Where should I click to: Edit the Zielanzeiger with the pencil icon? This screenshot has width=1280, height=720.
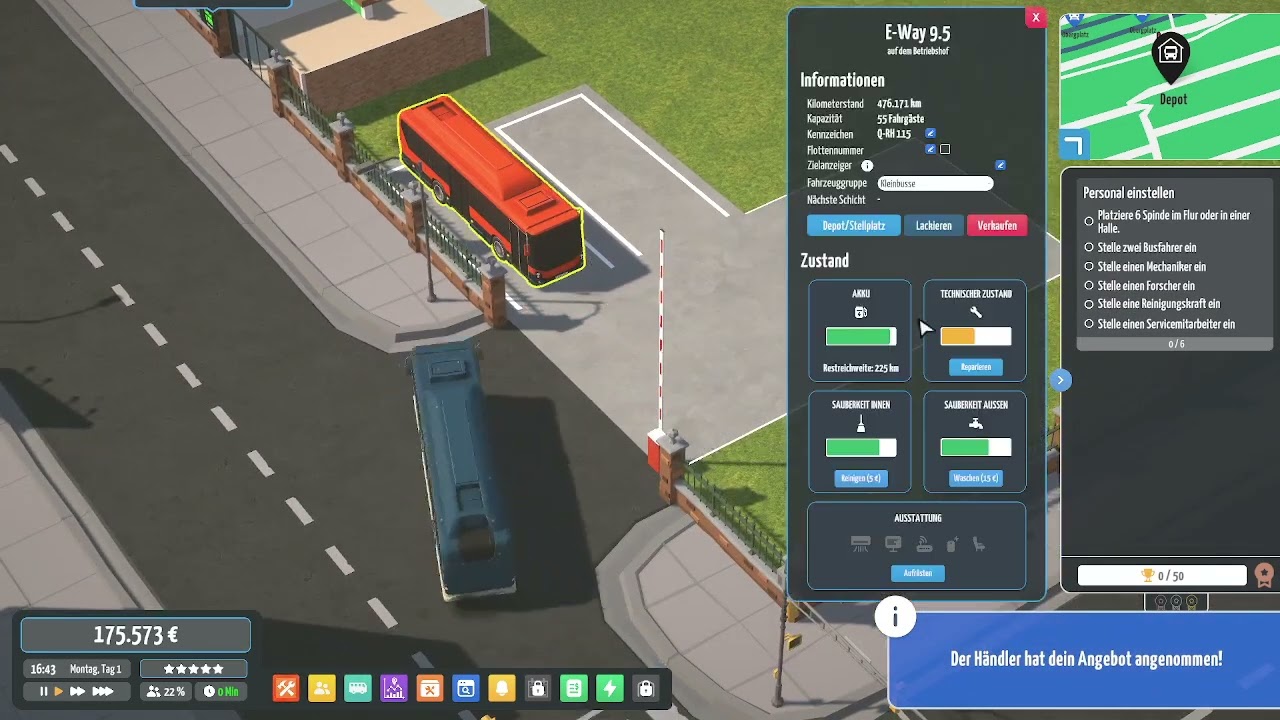pos(1001,165)
